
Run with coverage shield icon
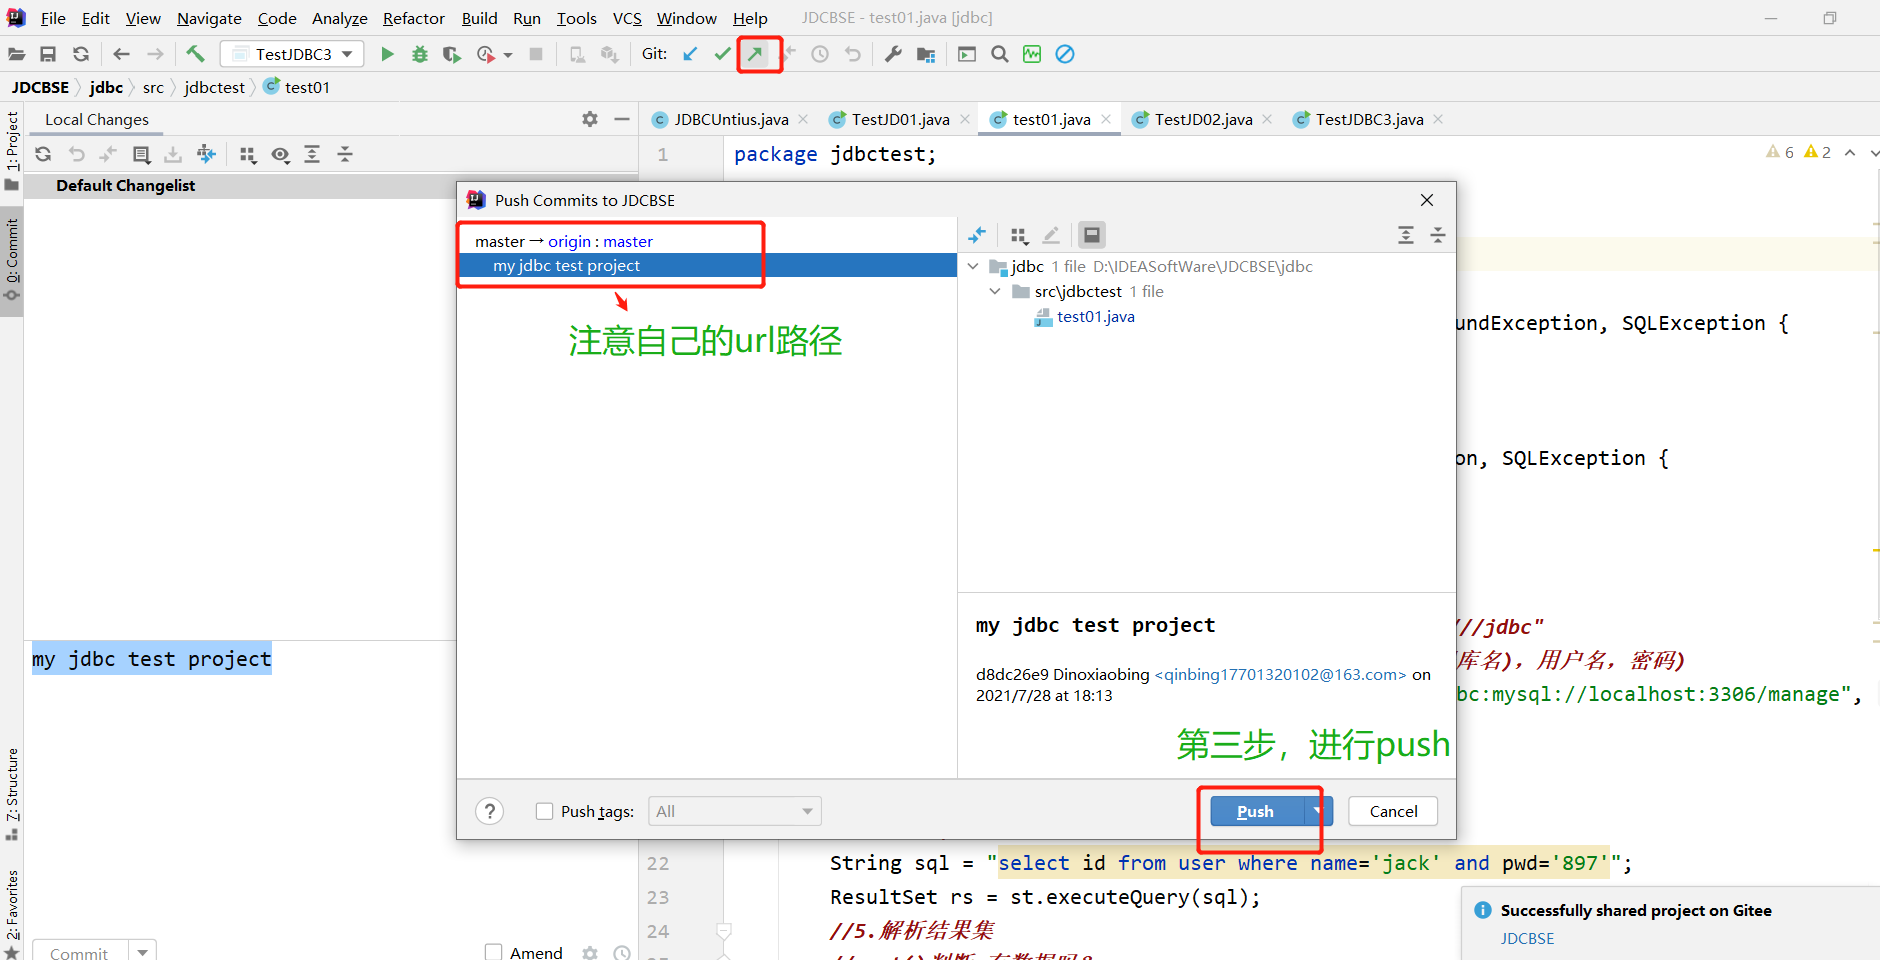click(452, 54)
